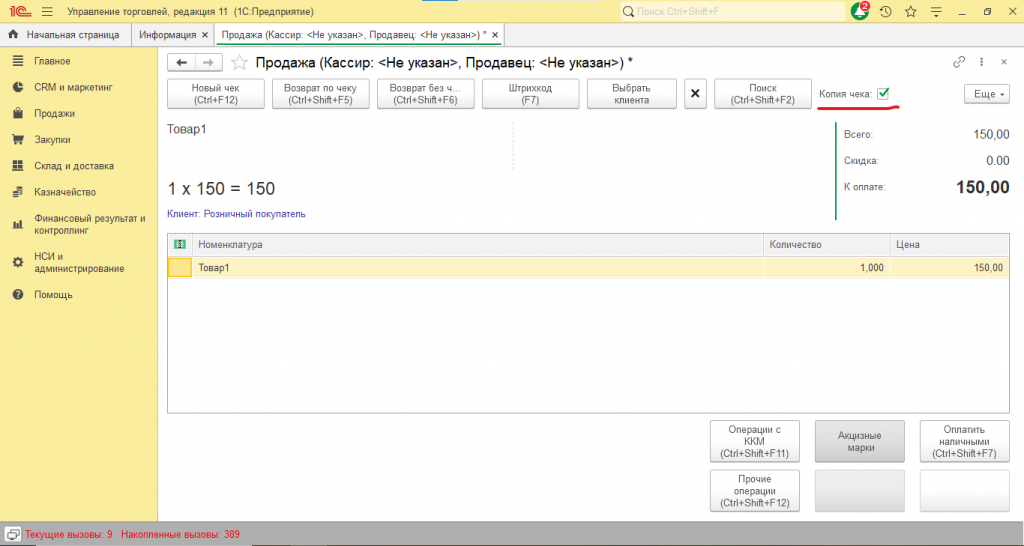This screenshot has height=546, width=1024.
Task: Open form's three-dot options menu
Action: [x=981, y=62]
